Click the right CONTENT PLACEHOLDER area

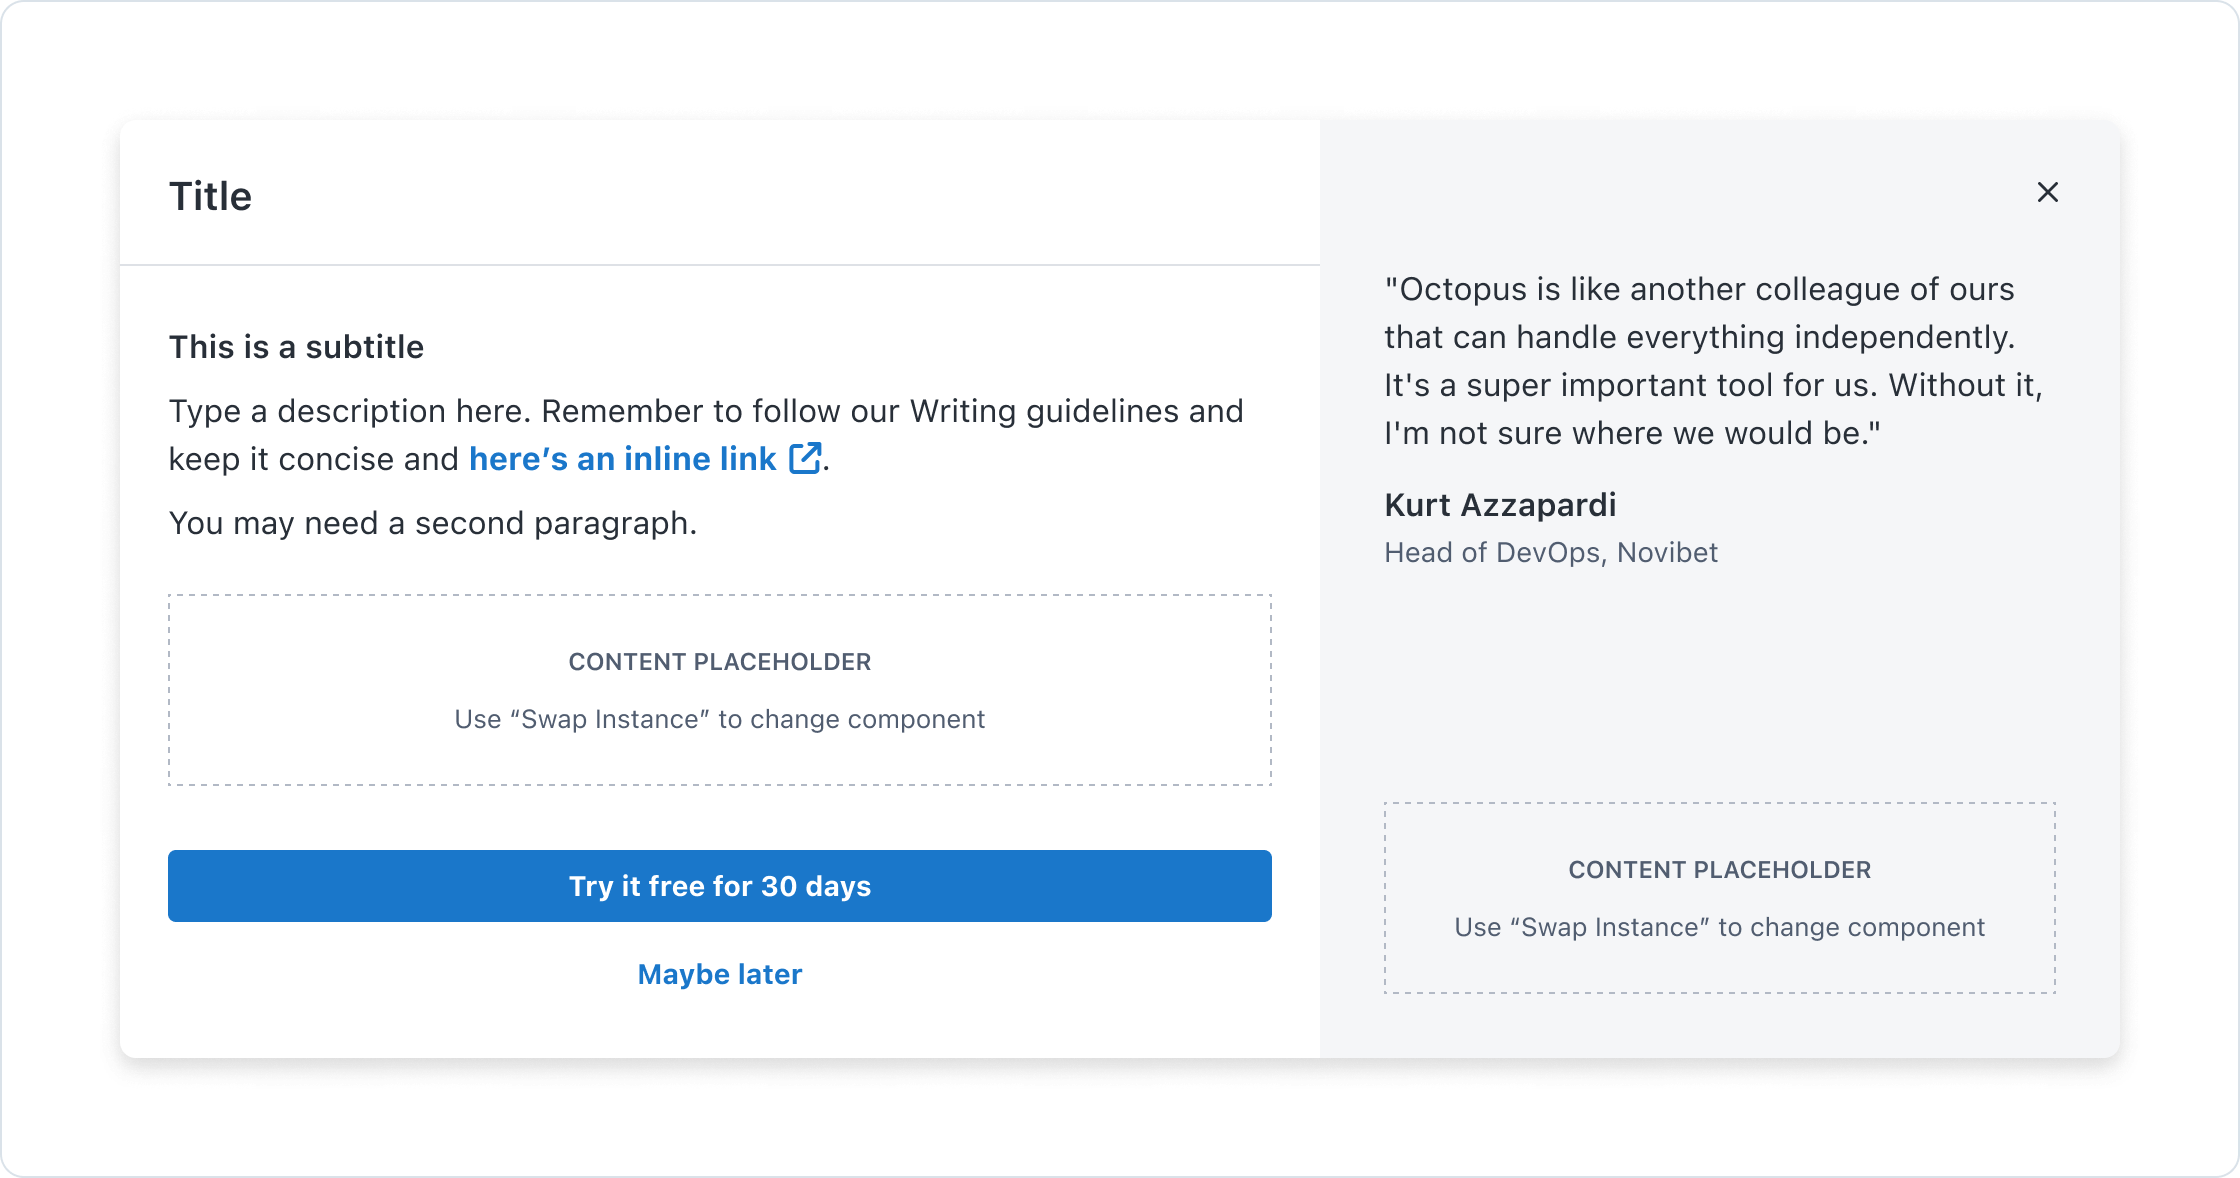1718,897
